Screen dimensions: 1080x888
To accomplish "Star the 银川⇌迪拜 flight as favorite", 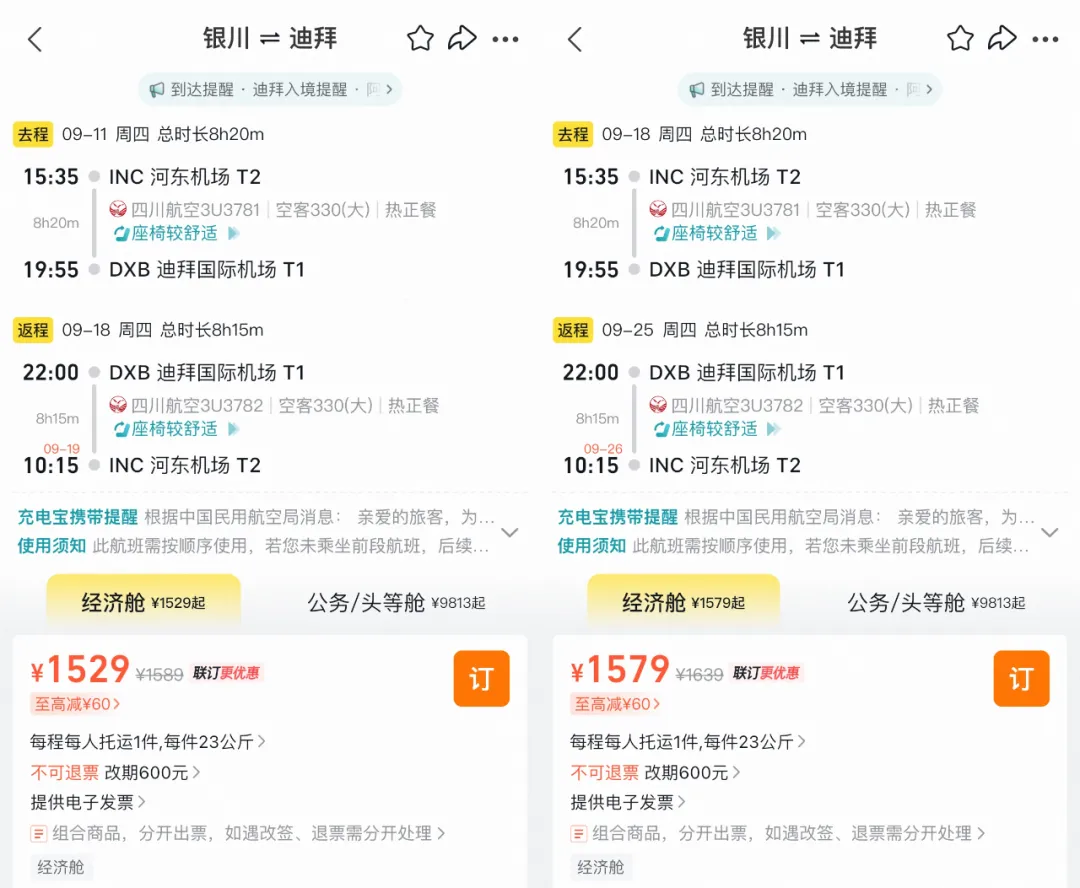I will (x=420, y=38).
